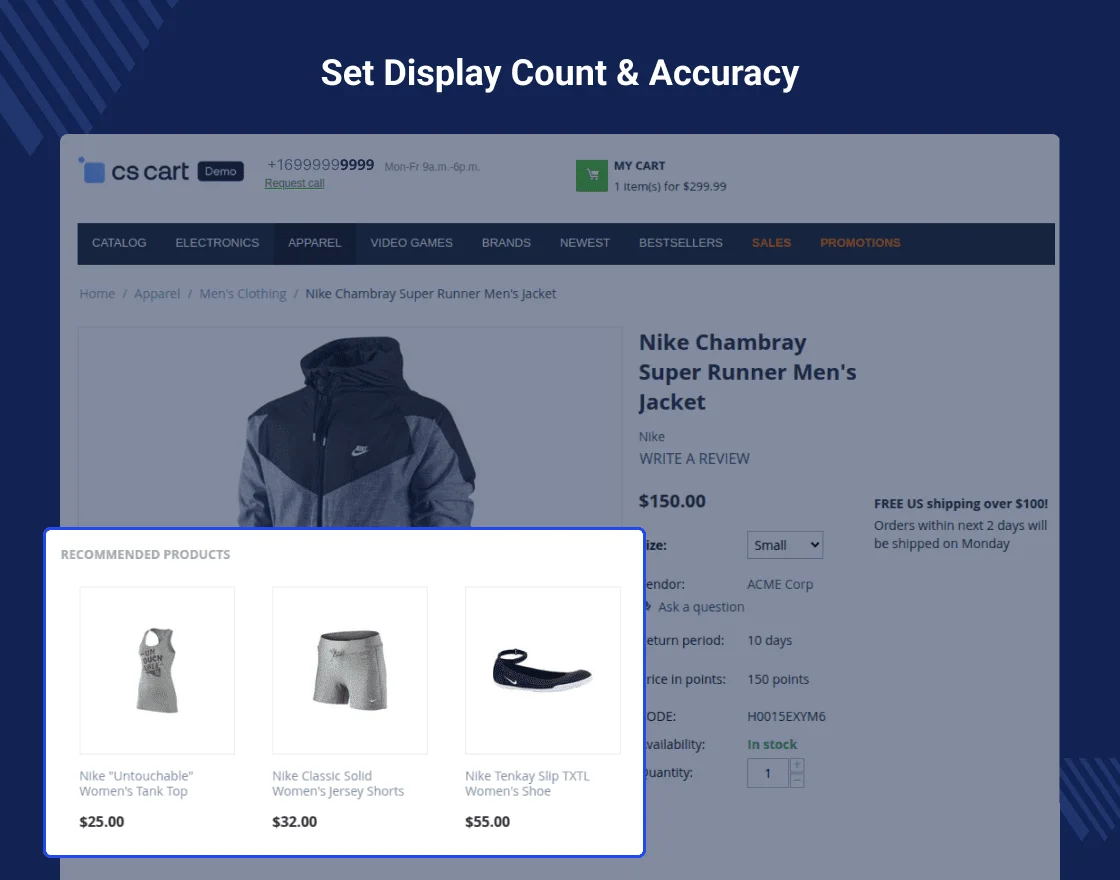Screen dimensions: 1120x880
Task: Go to the Sales menu item
Action: tap(771, 243)
